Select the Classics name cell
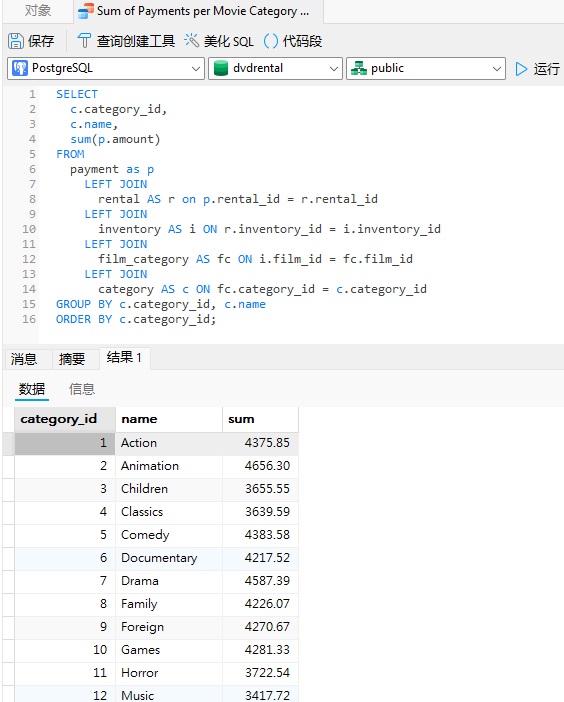Viewport: 564px width, 702px height. pos(169,512)
